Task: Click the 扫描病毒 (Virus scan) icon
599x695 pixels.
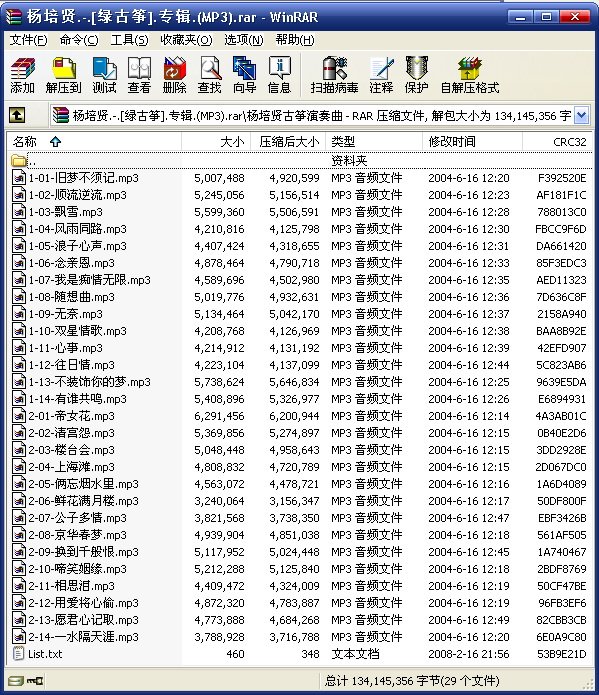Action: pos(335,69)
